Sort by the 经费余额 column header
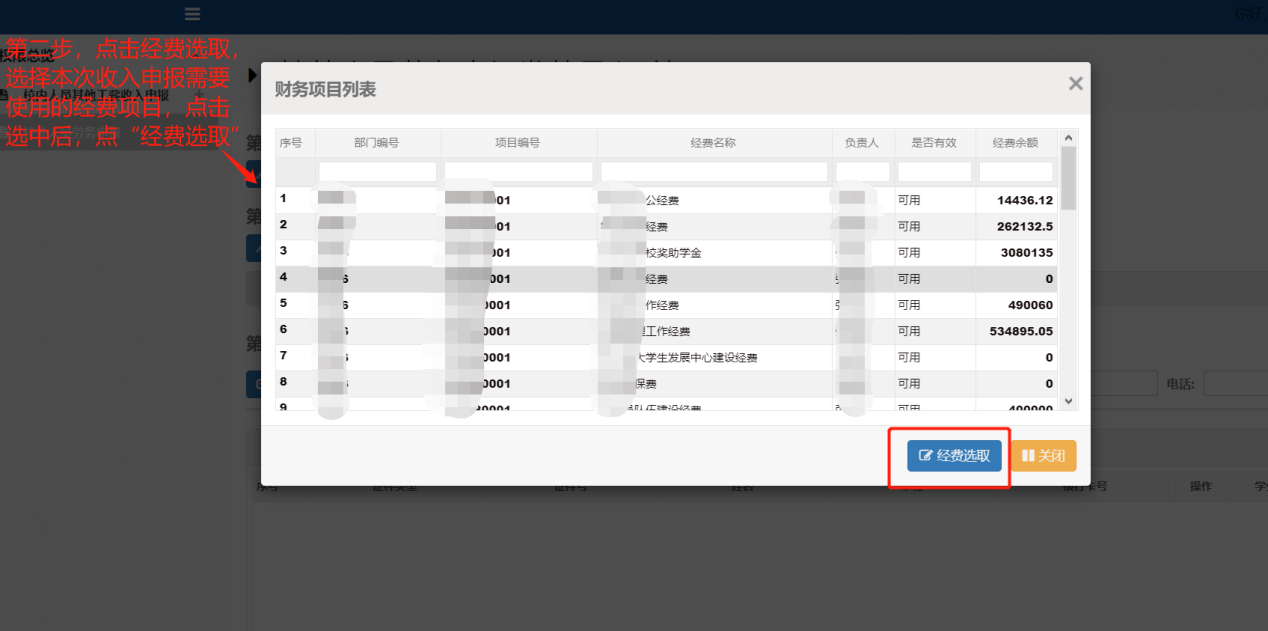Screen dimensions: 1268x631 click(x=1015, y=143)
